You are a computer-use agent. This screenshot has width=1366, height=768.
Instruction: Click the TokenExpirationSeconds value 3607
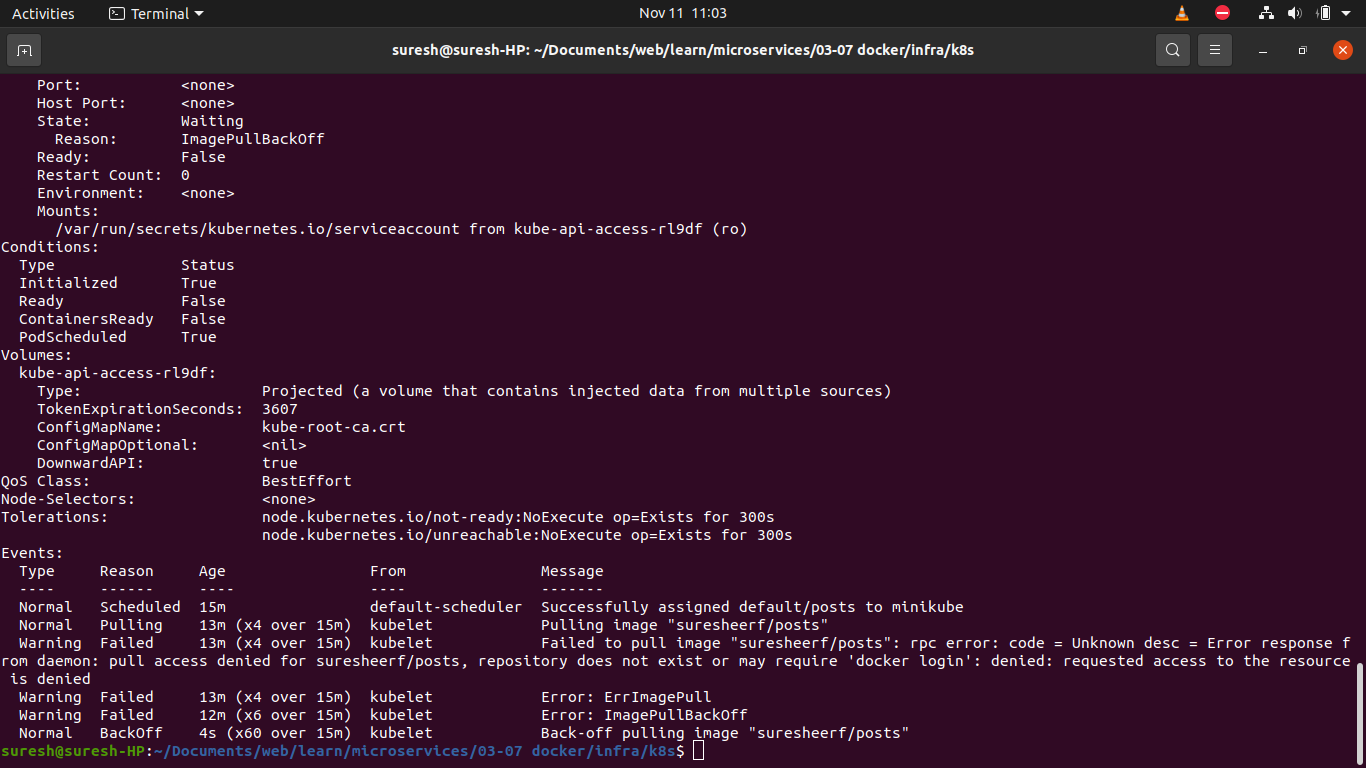coord(280,409)
